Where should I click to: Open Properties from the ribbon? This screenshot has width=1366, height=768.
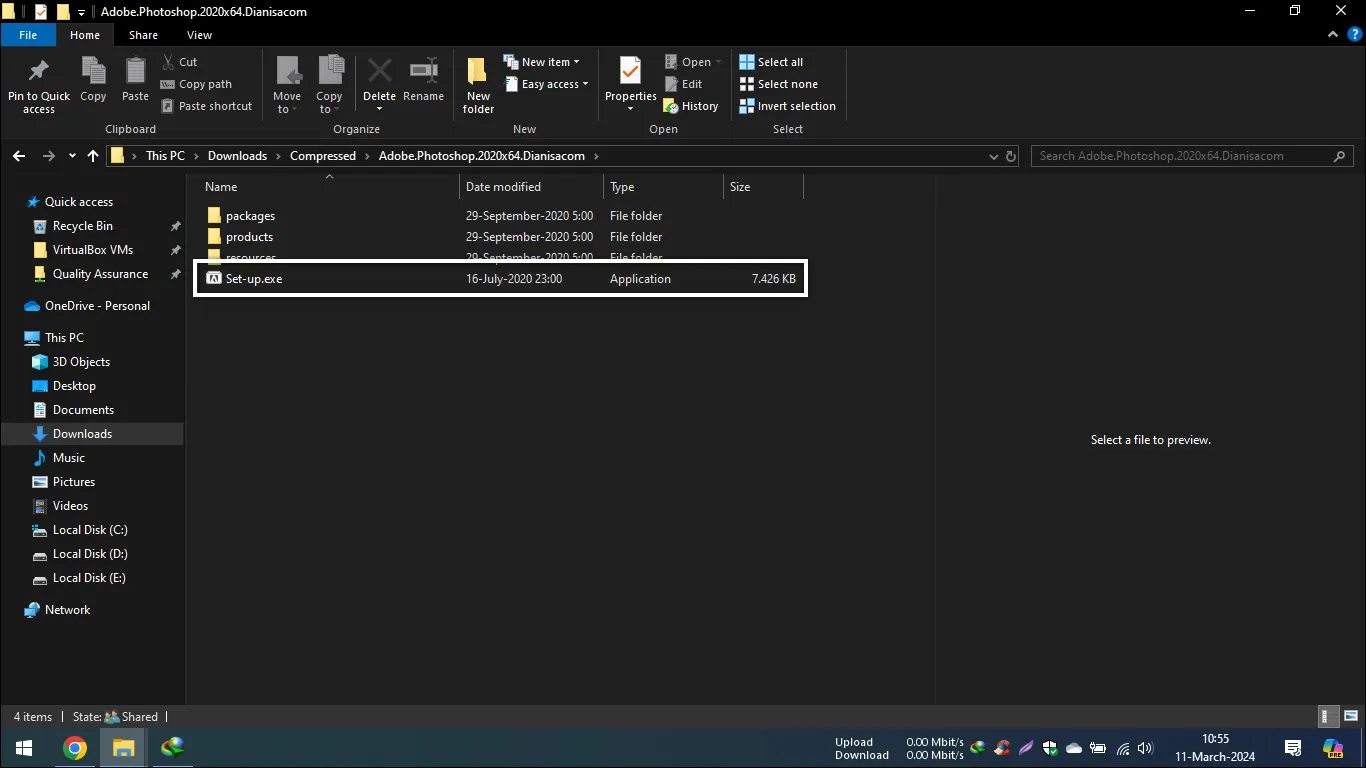click(x=630, y=80)
